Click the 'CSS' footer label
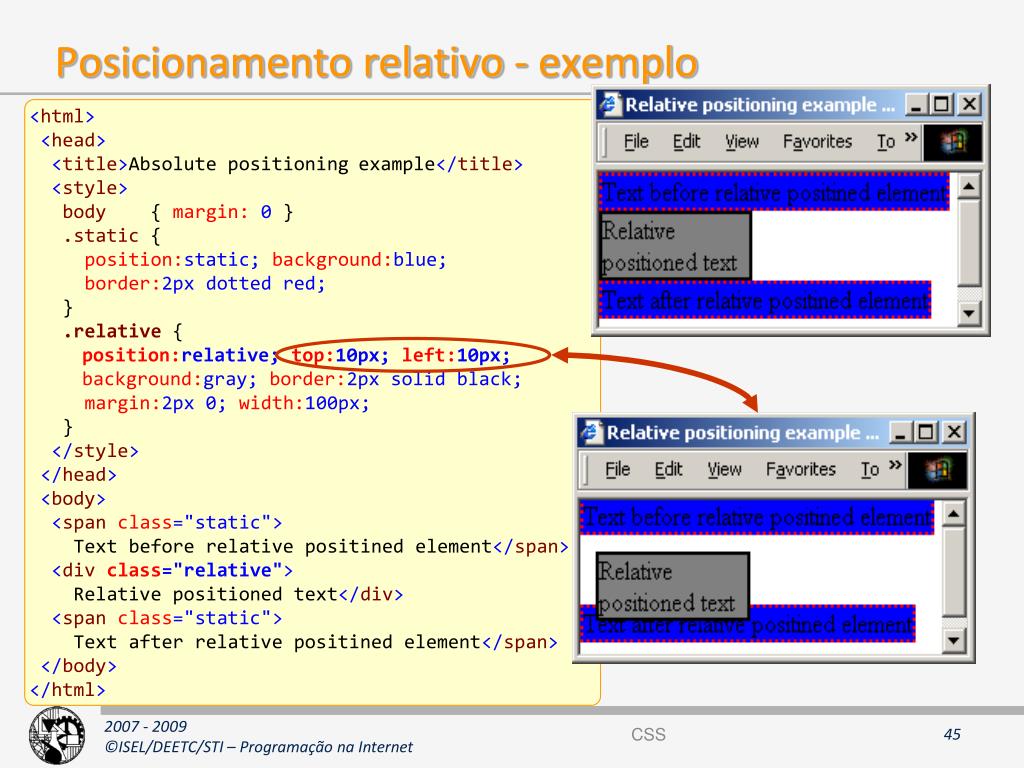The width and height of the screenshot is (1024, 768). (648, 734)
